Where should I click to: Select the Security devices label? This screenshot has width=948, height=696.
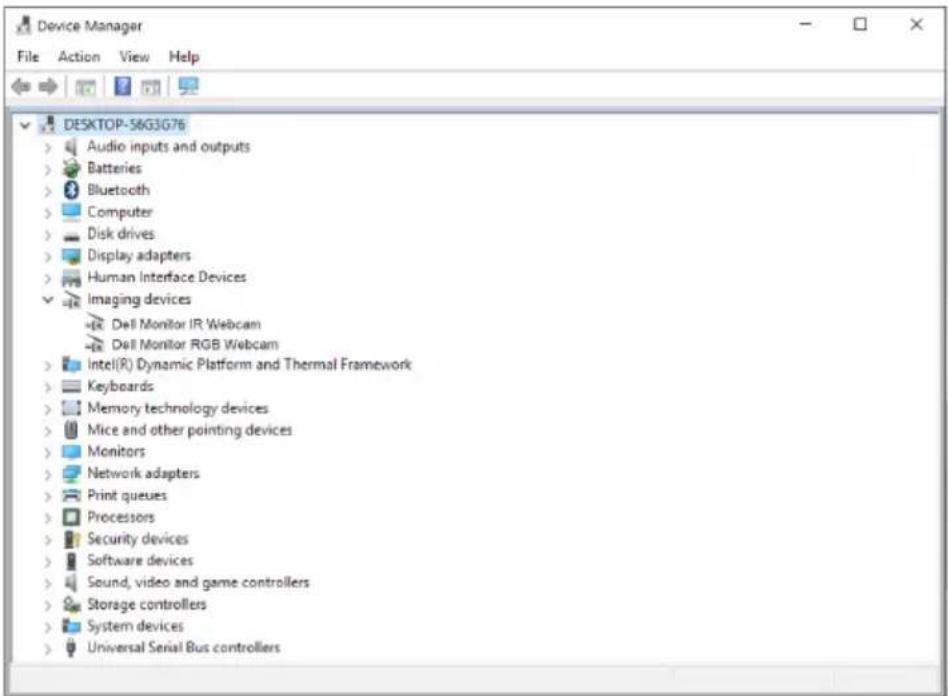[138, 539]
